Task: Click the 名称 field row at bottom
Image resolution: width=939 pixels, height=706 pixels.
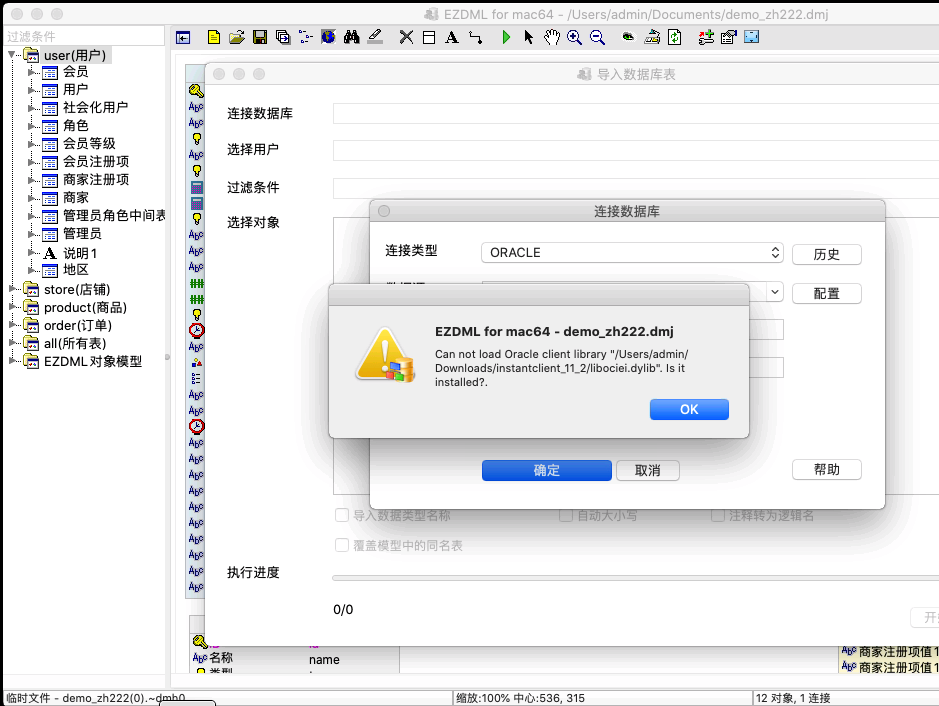Action: [x=293, y=659]
